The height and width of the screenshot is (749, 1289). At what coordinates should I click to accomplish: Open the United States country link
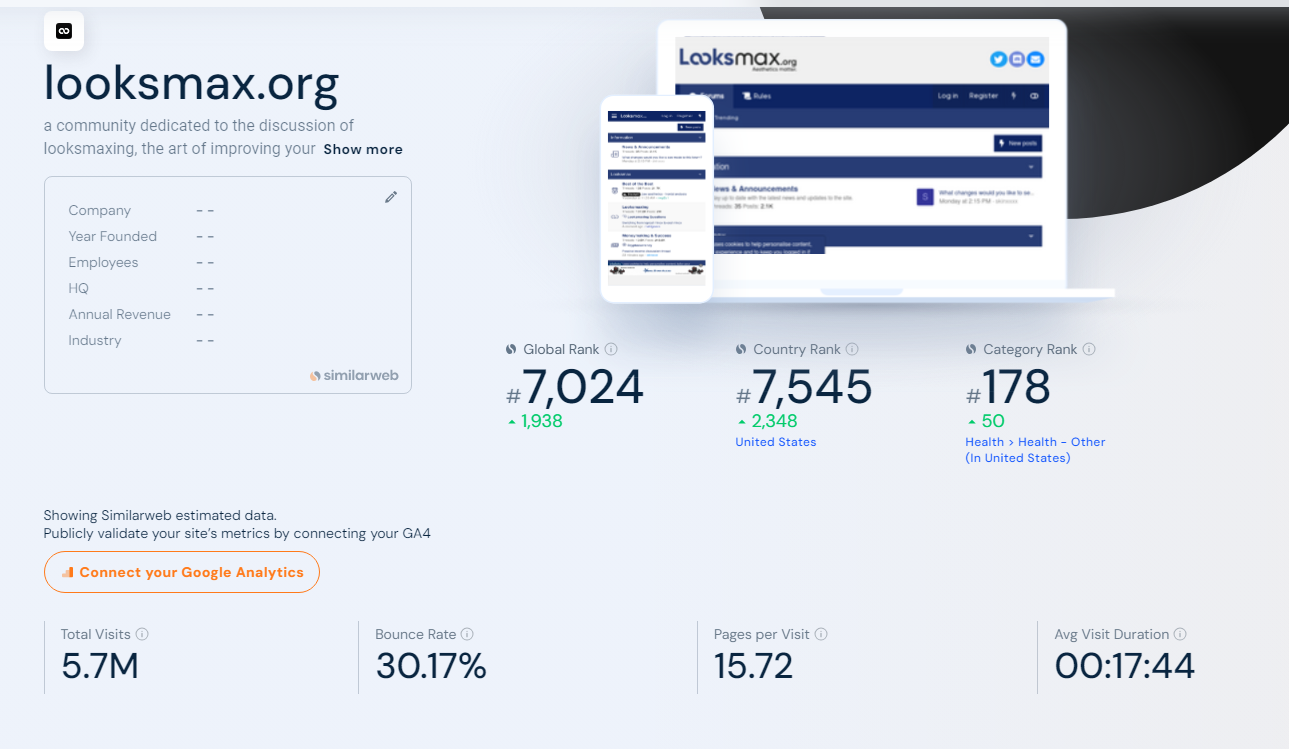pyautogui.click(x=776, y=442)
